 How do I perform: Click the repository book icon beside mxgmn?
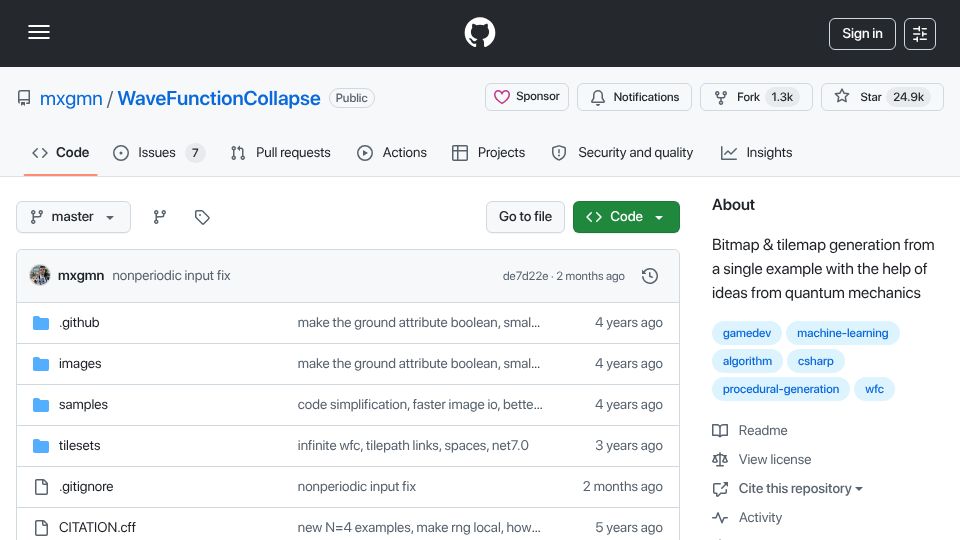point(24,98)
